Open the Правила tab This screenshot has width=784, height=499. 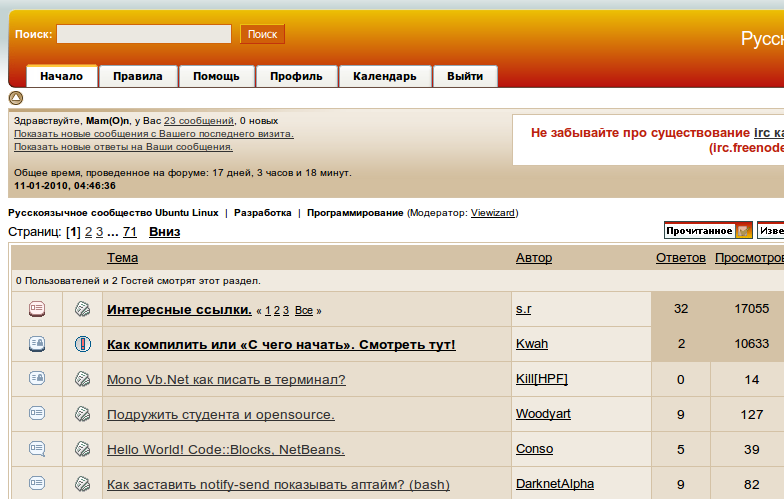click(x=138, y=76)
